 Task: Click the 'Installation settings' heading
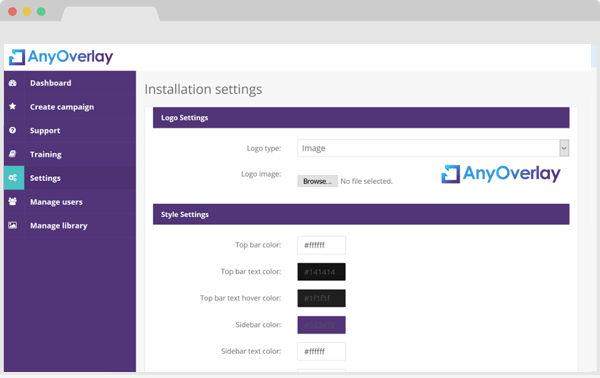tap(203, 89)
